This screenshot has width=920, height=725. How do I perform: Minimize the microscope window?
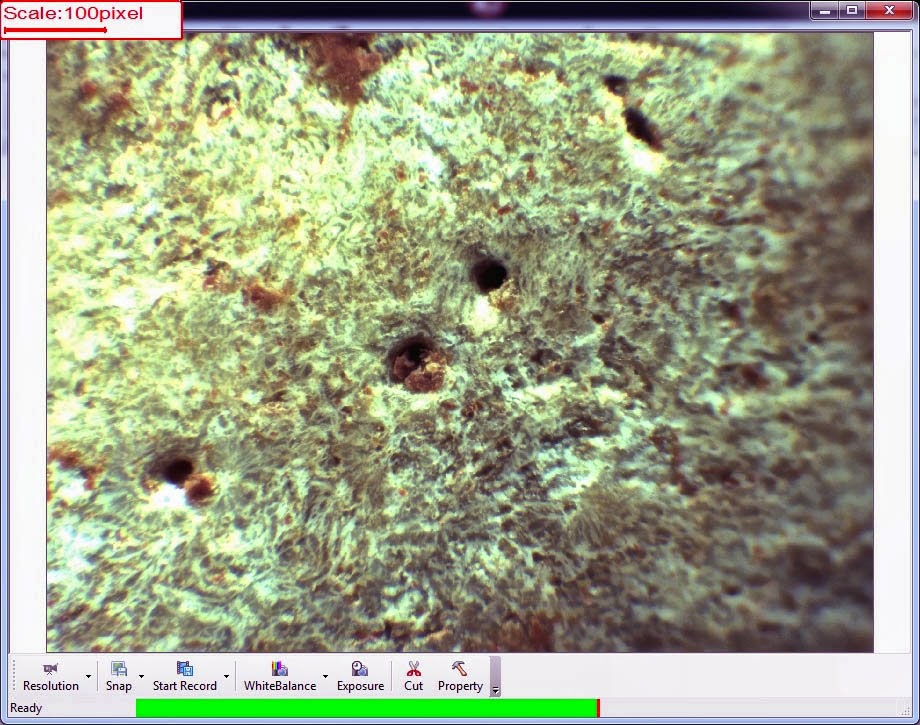[x=825, y=11]
